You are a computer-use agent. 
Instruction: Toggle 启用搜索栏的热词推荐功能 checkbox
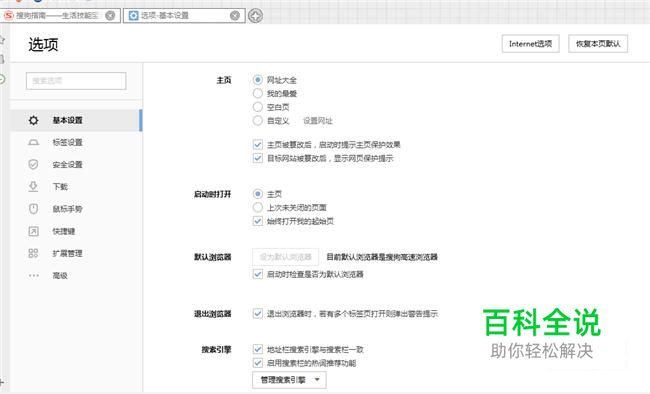tap(258, 363)
